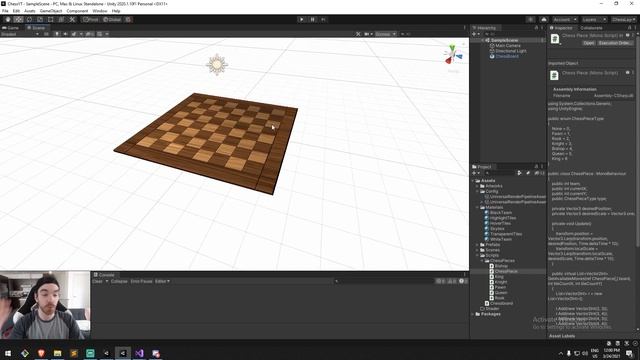Viewport: 640px width, 360px height.
Task: Toggle grid snapping icon
Action: (x=128, y=19)
